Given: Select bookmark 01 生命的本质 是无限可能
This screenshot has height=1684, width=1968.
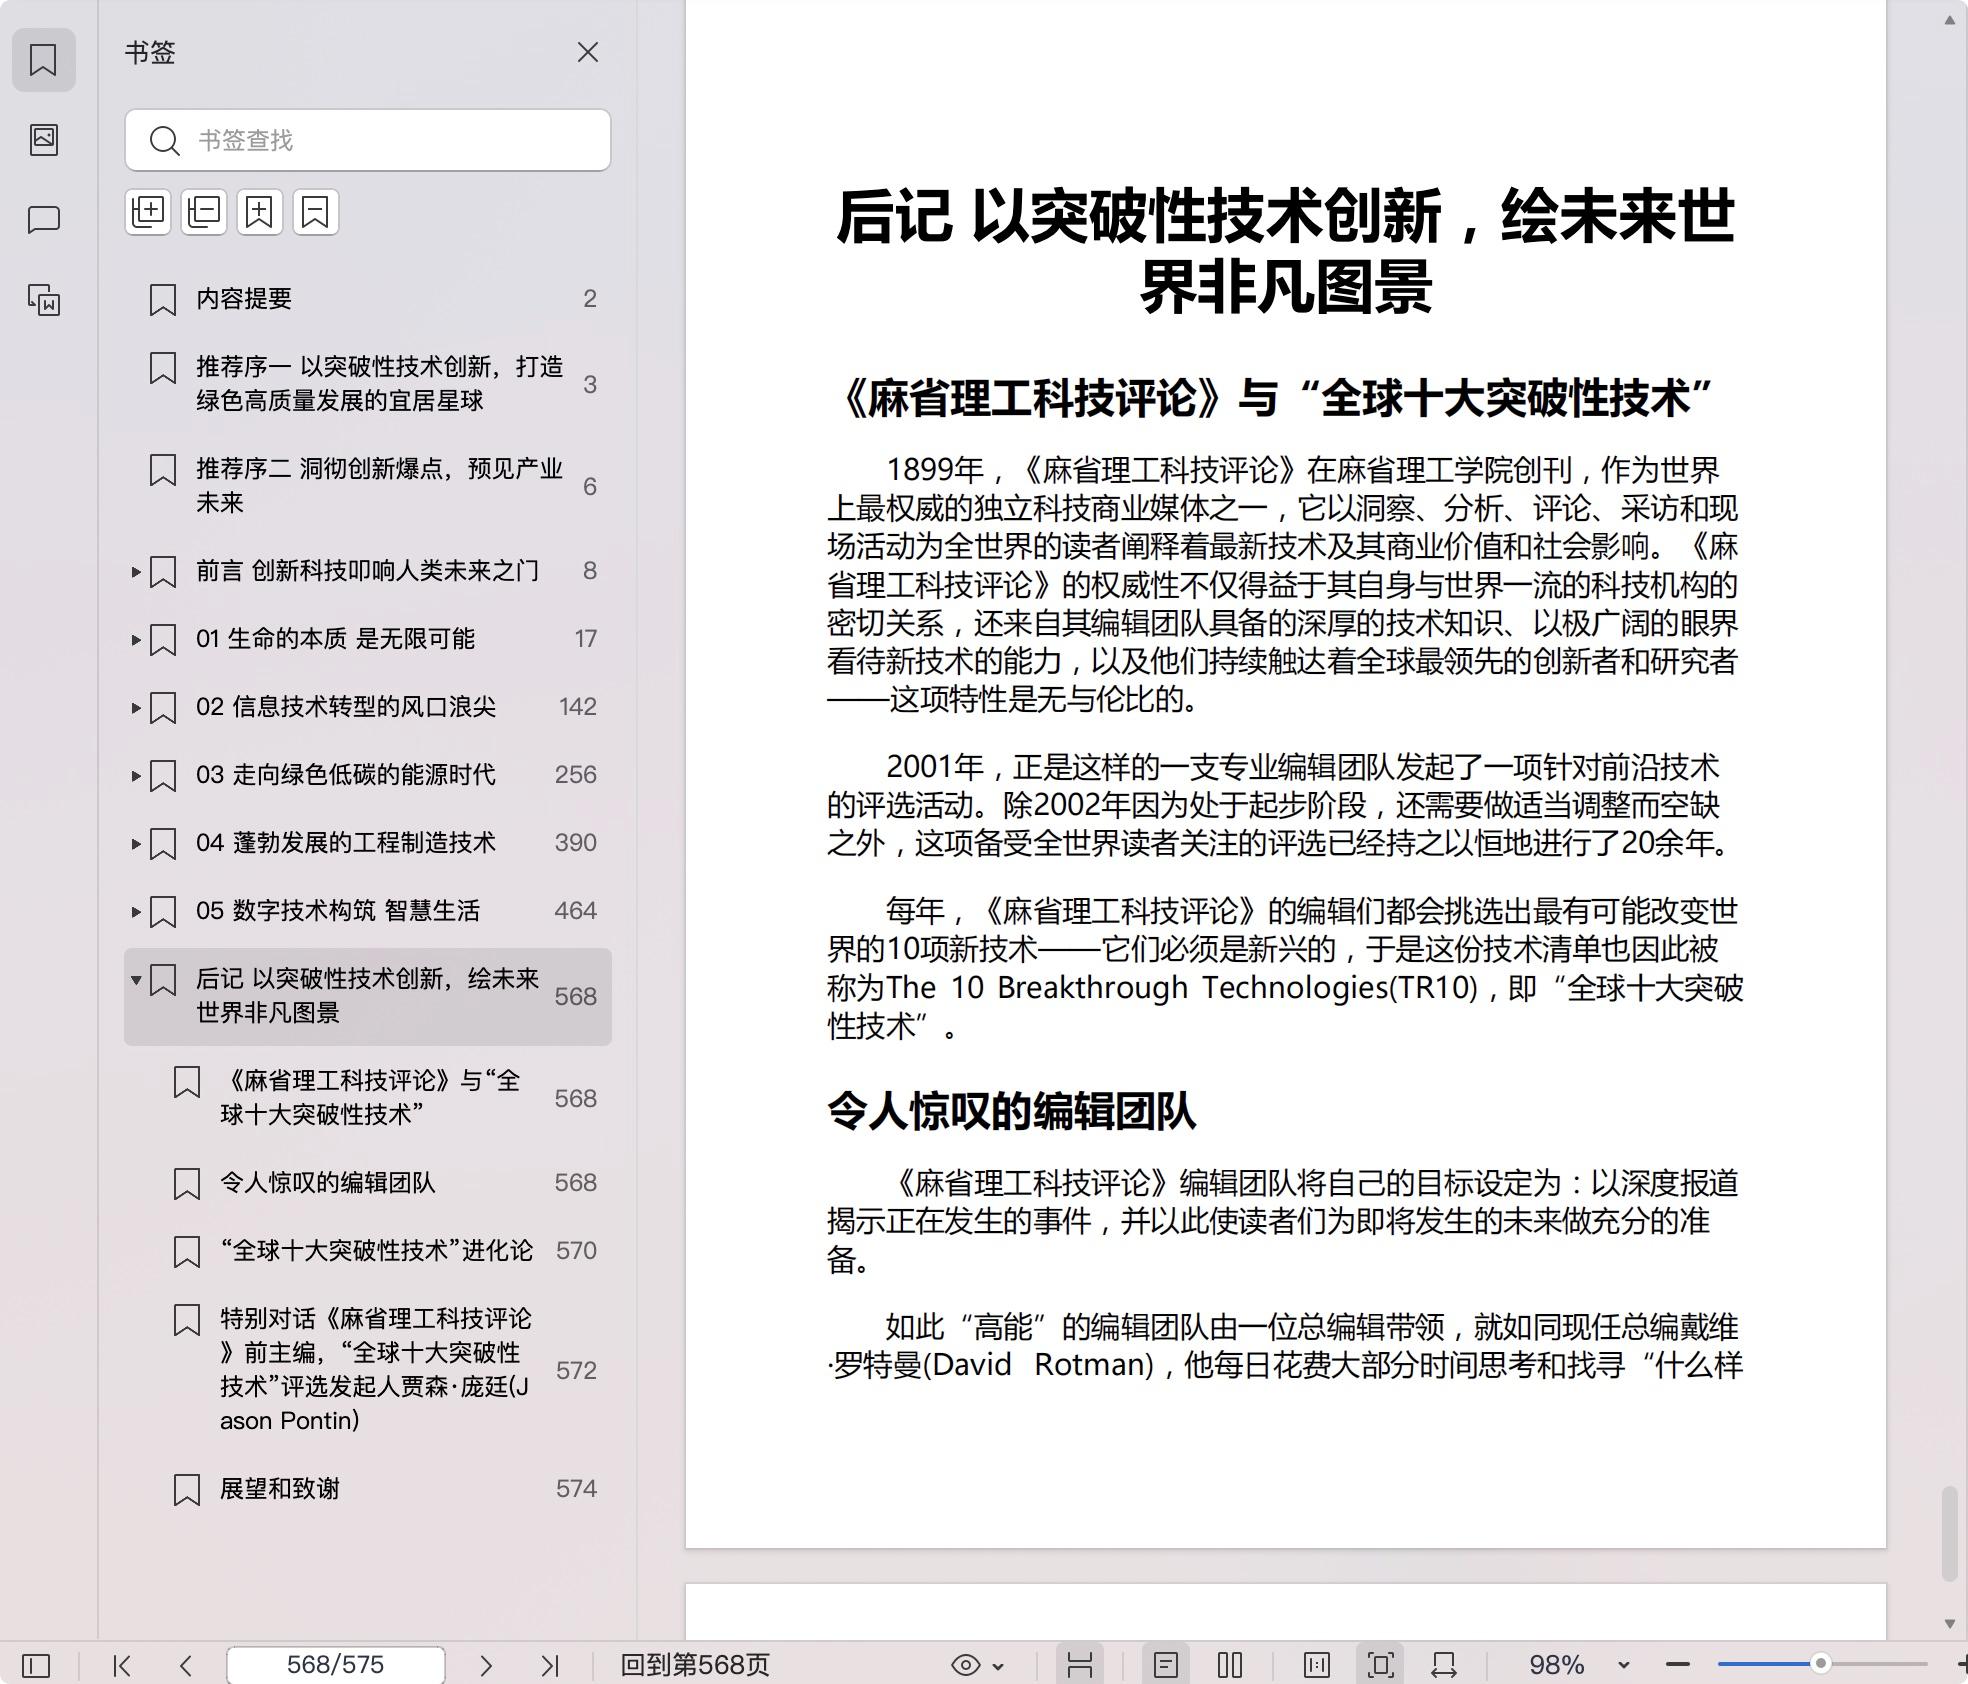Looking at the screenshot, I should point(368,639).
